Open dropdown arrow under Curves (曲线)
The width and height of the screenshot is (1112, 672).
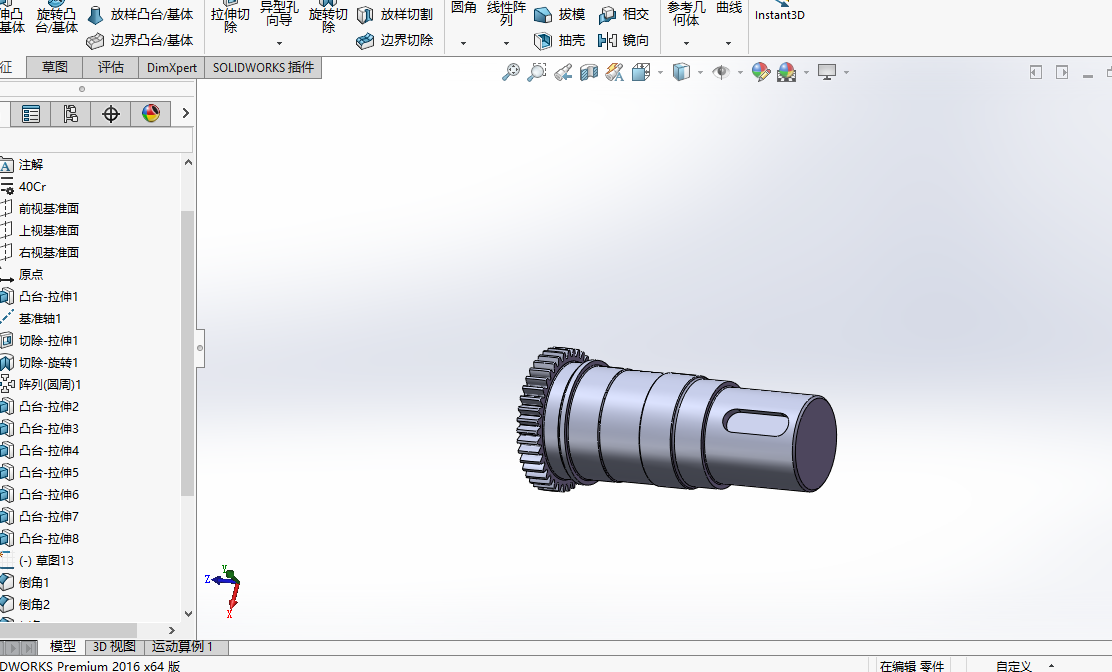point(728,43)
